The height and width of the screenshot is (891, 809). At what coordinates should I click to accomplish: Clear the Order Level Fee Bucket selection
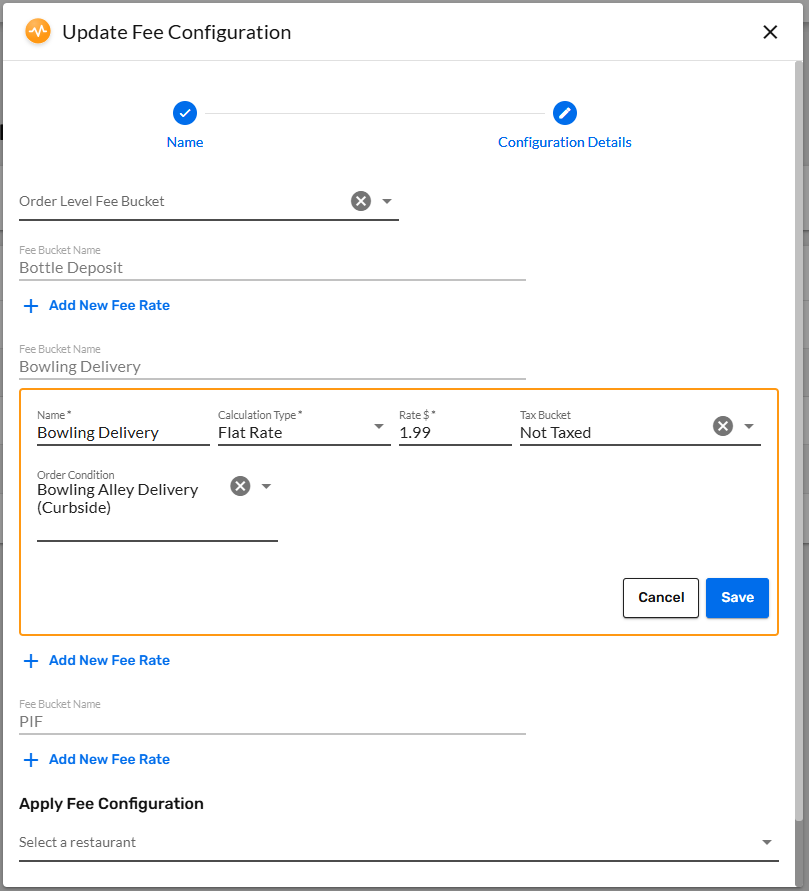[360, 200]
